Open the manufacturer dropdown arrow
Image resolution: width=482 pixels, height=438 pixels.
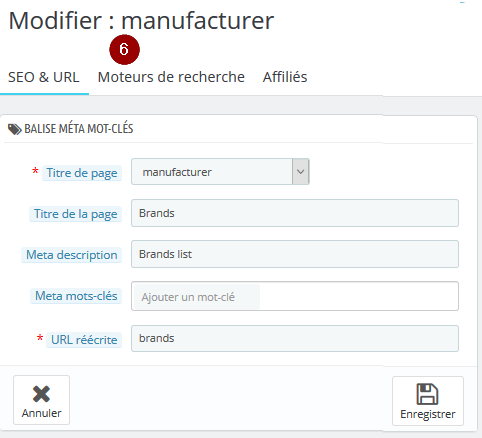tap(301, 172)
